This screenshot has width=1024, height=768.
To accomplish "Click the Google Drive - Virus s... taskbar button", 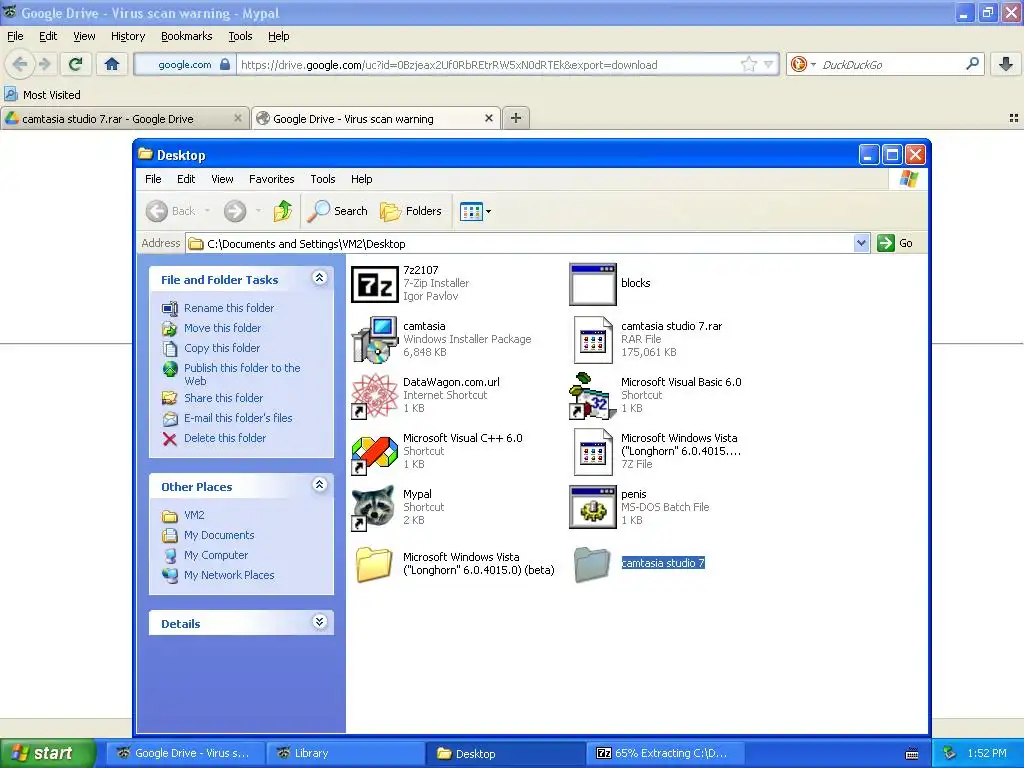I will (186, 753).
